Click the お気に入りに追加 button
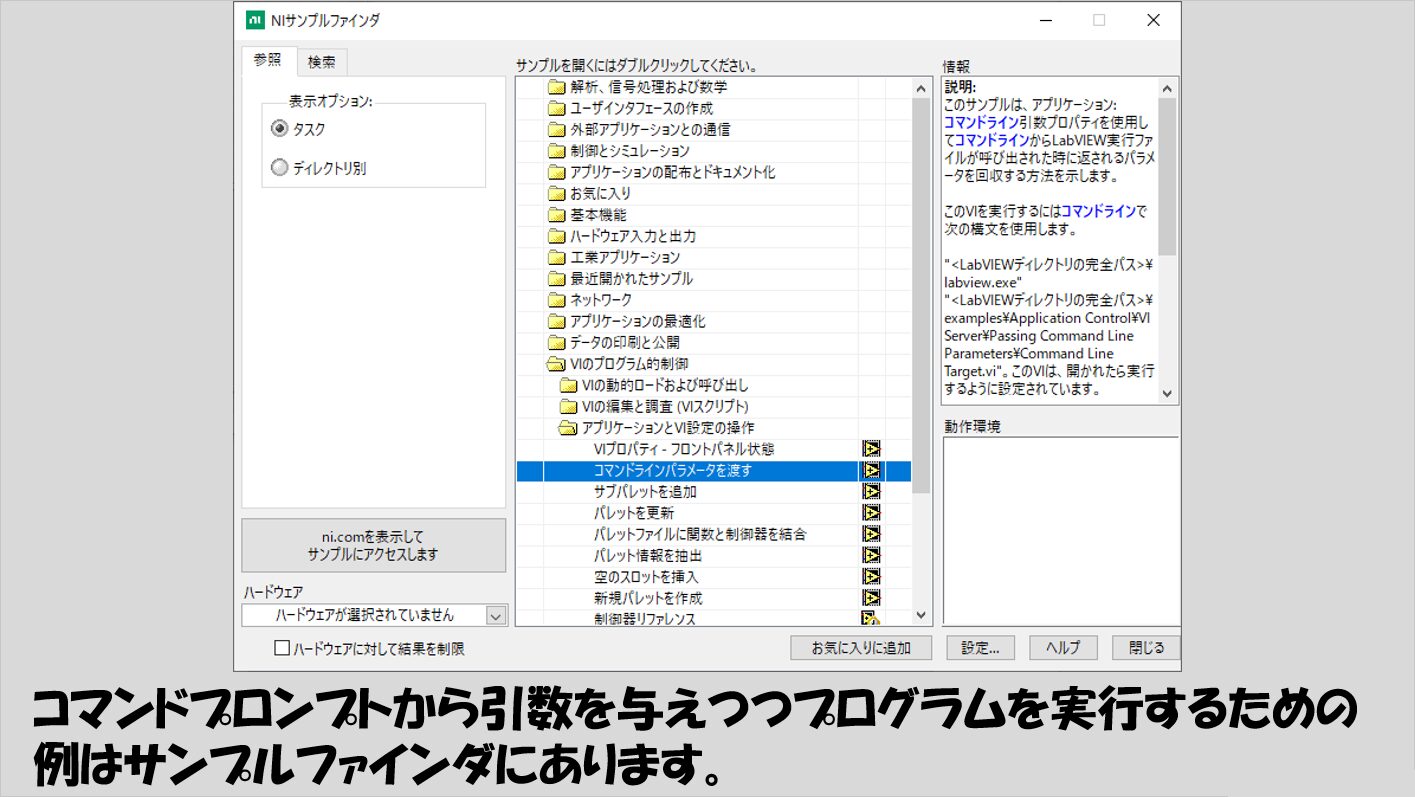 [x=861, y=648]
